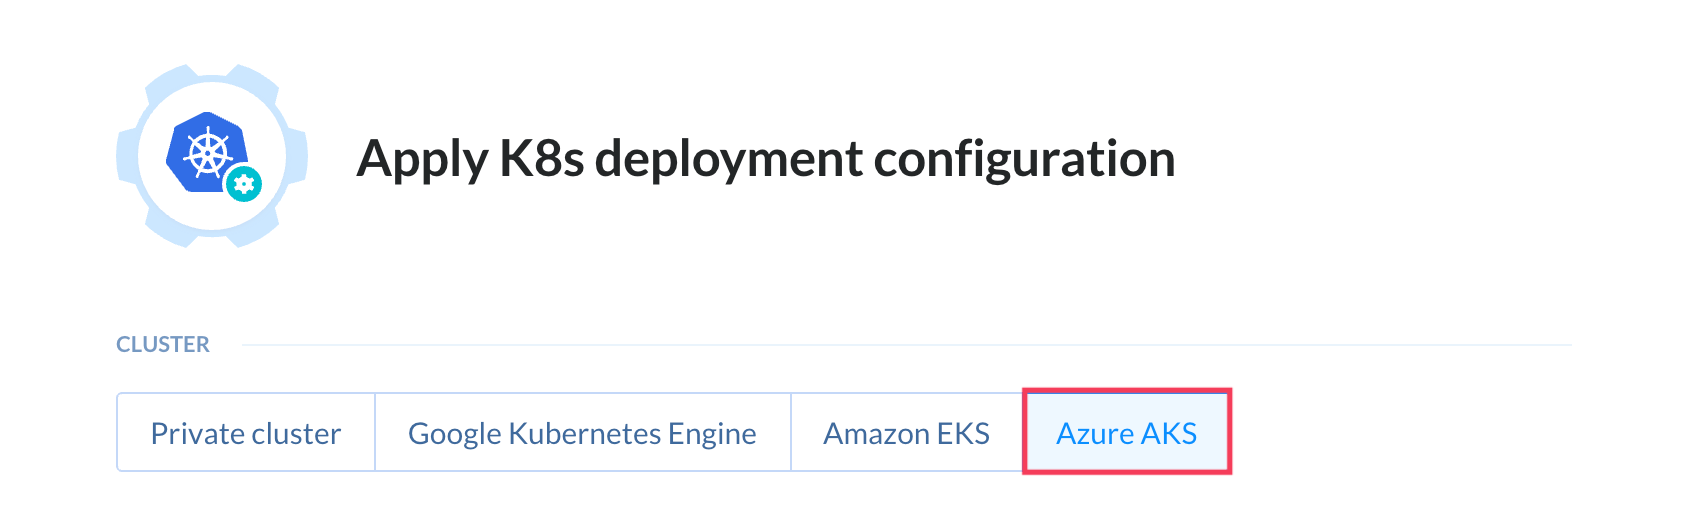Click the word 'Azure' in the selected option
This screenshot has height=529, width=1692.
tap(1094, 433)
